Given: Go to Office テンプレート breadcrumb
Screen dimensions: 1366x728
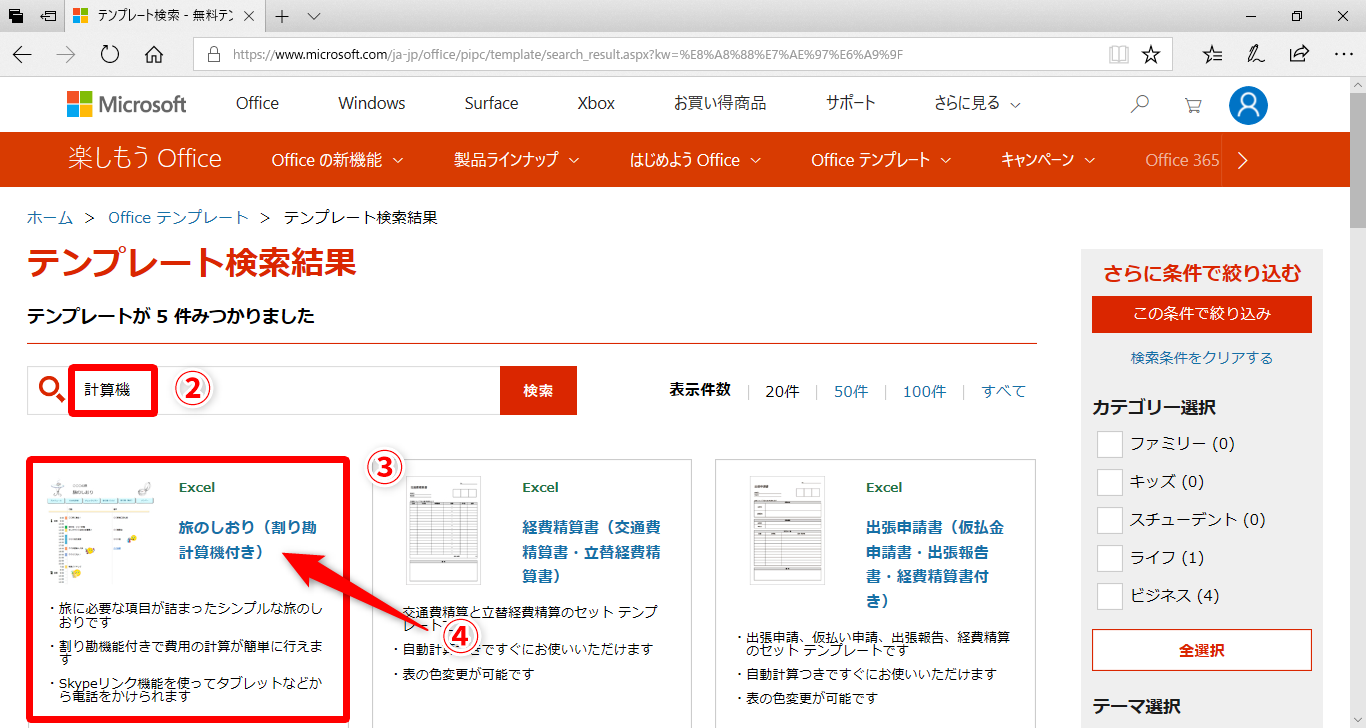Looking at the screenshot, I should [x=178, y=217].
